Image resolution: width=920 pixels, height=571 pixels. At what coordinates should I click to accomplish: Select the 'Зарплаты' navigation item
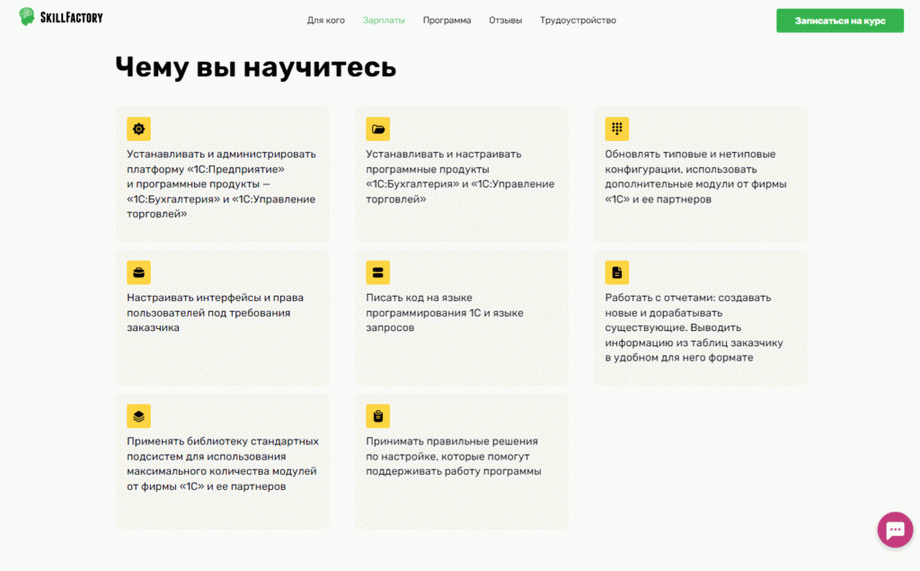[384, 20]
